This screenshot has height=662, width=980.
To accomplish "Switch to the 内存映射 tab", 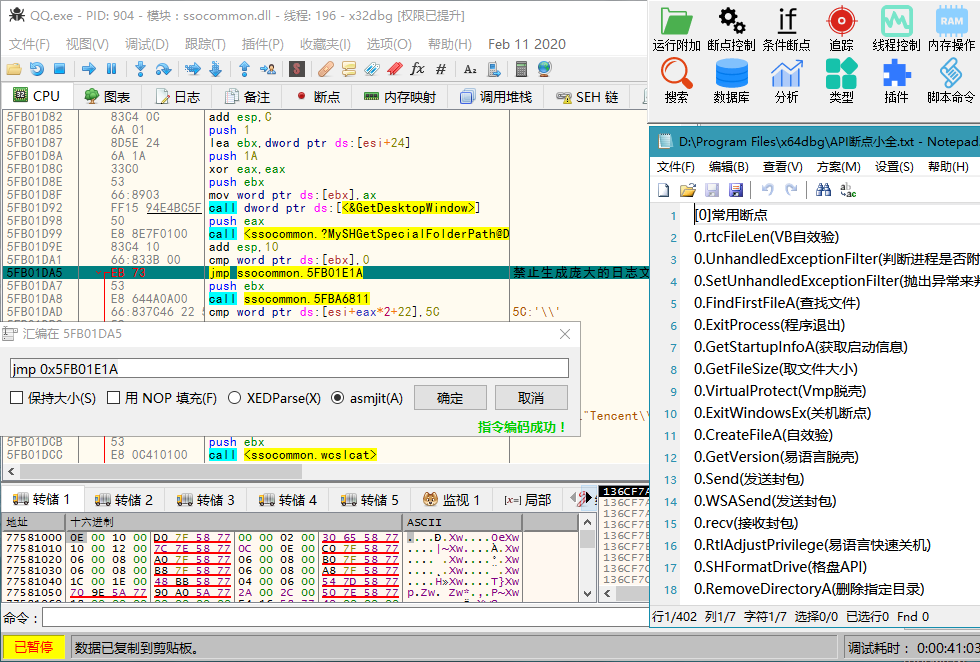I will click(400, 97).
